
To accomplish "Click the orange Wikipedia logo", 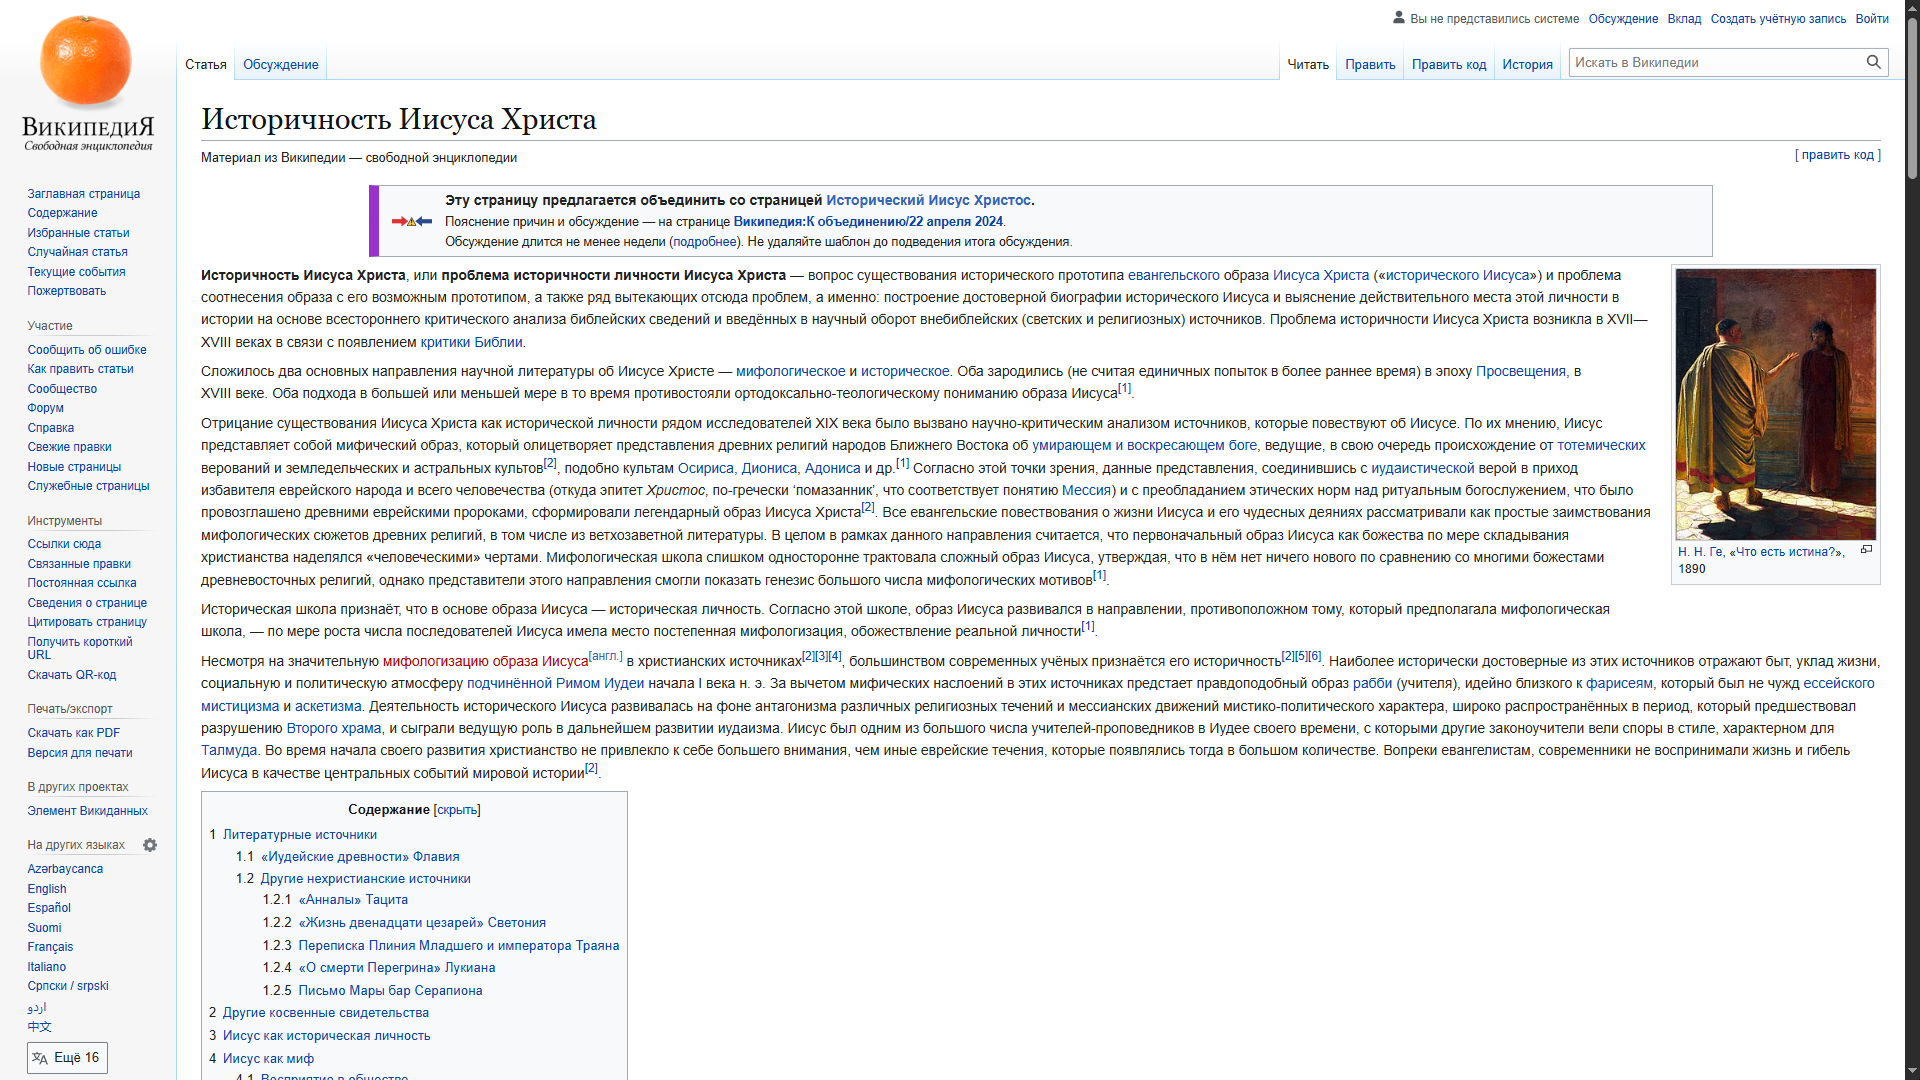I will [86, 62].
